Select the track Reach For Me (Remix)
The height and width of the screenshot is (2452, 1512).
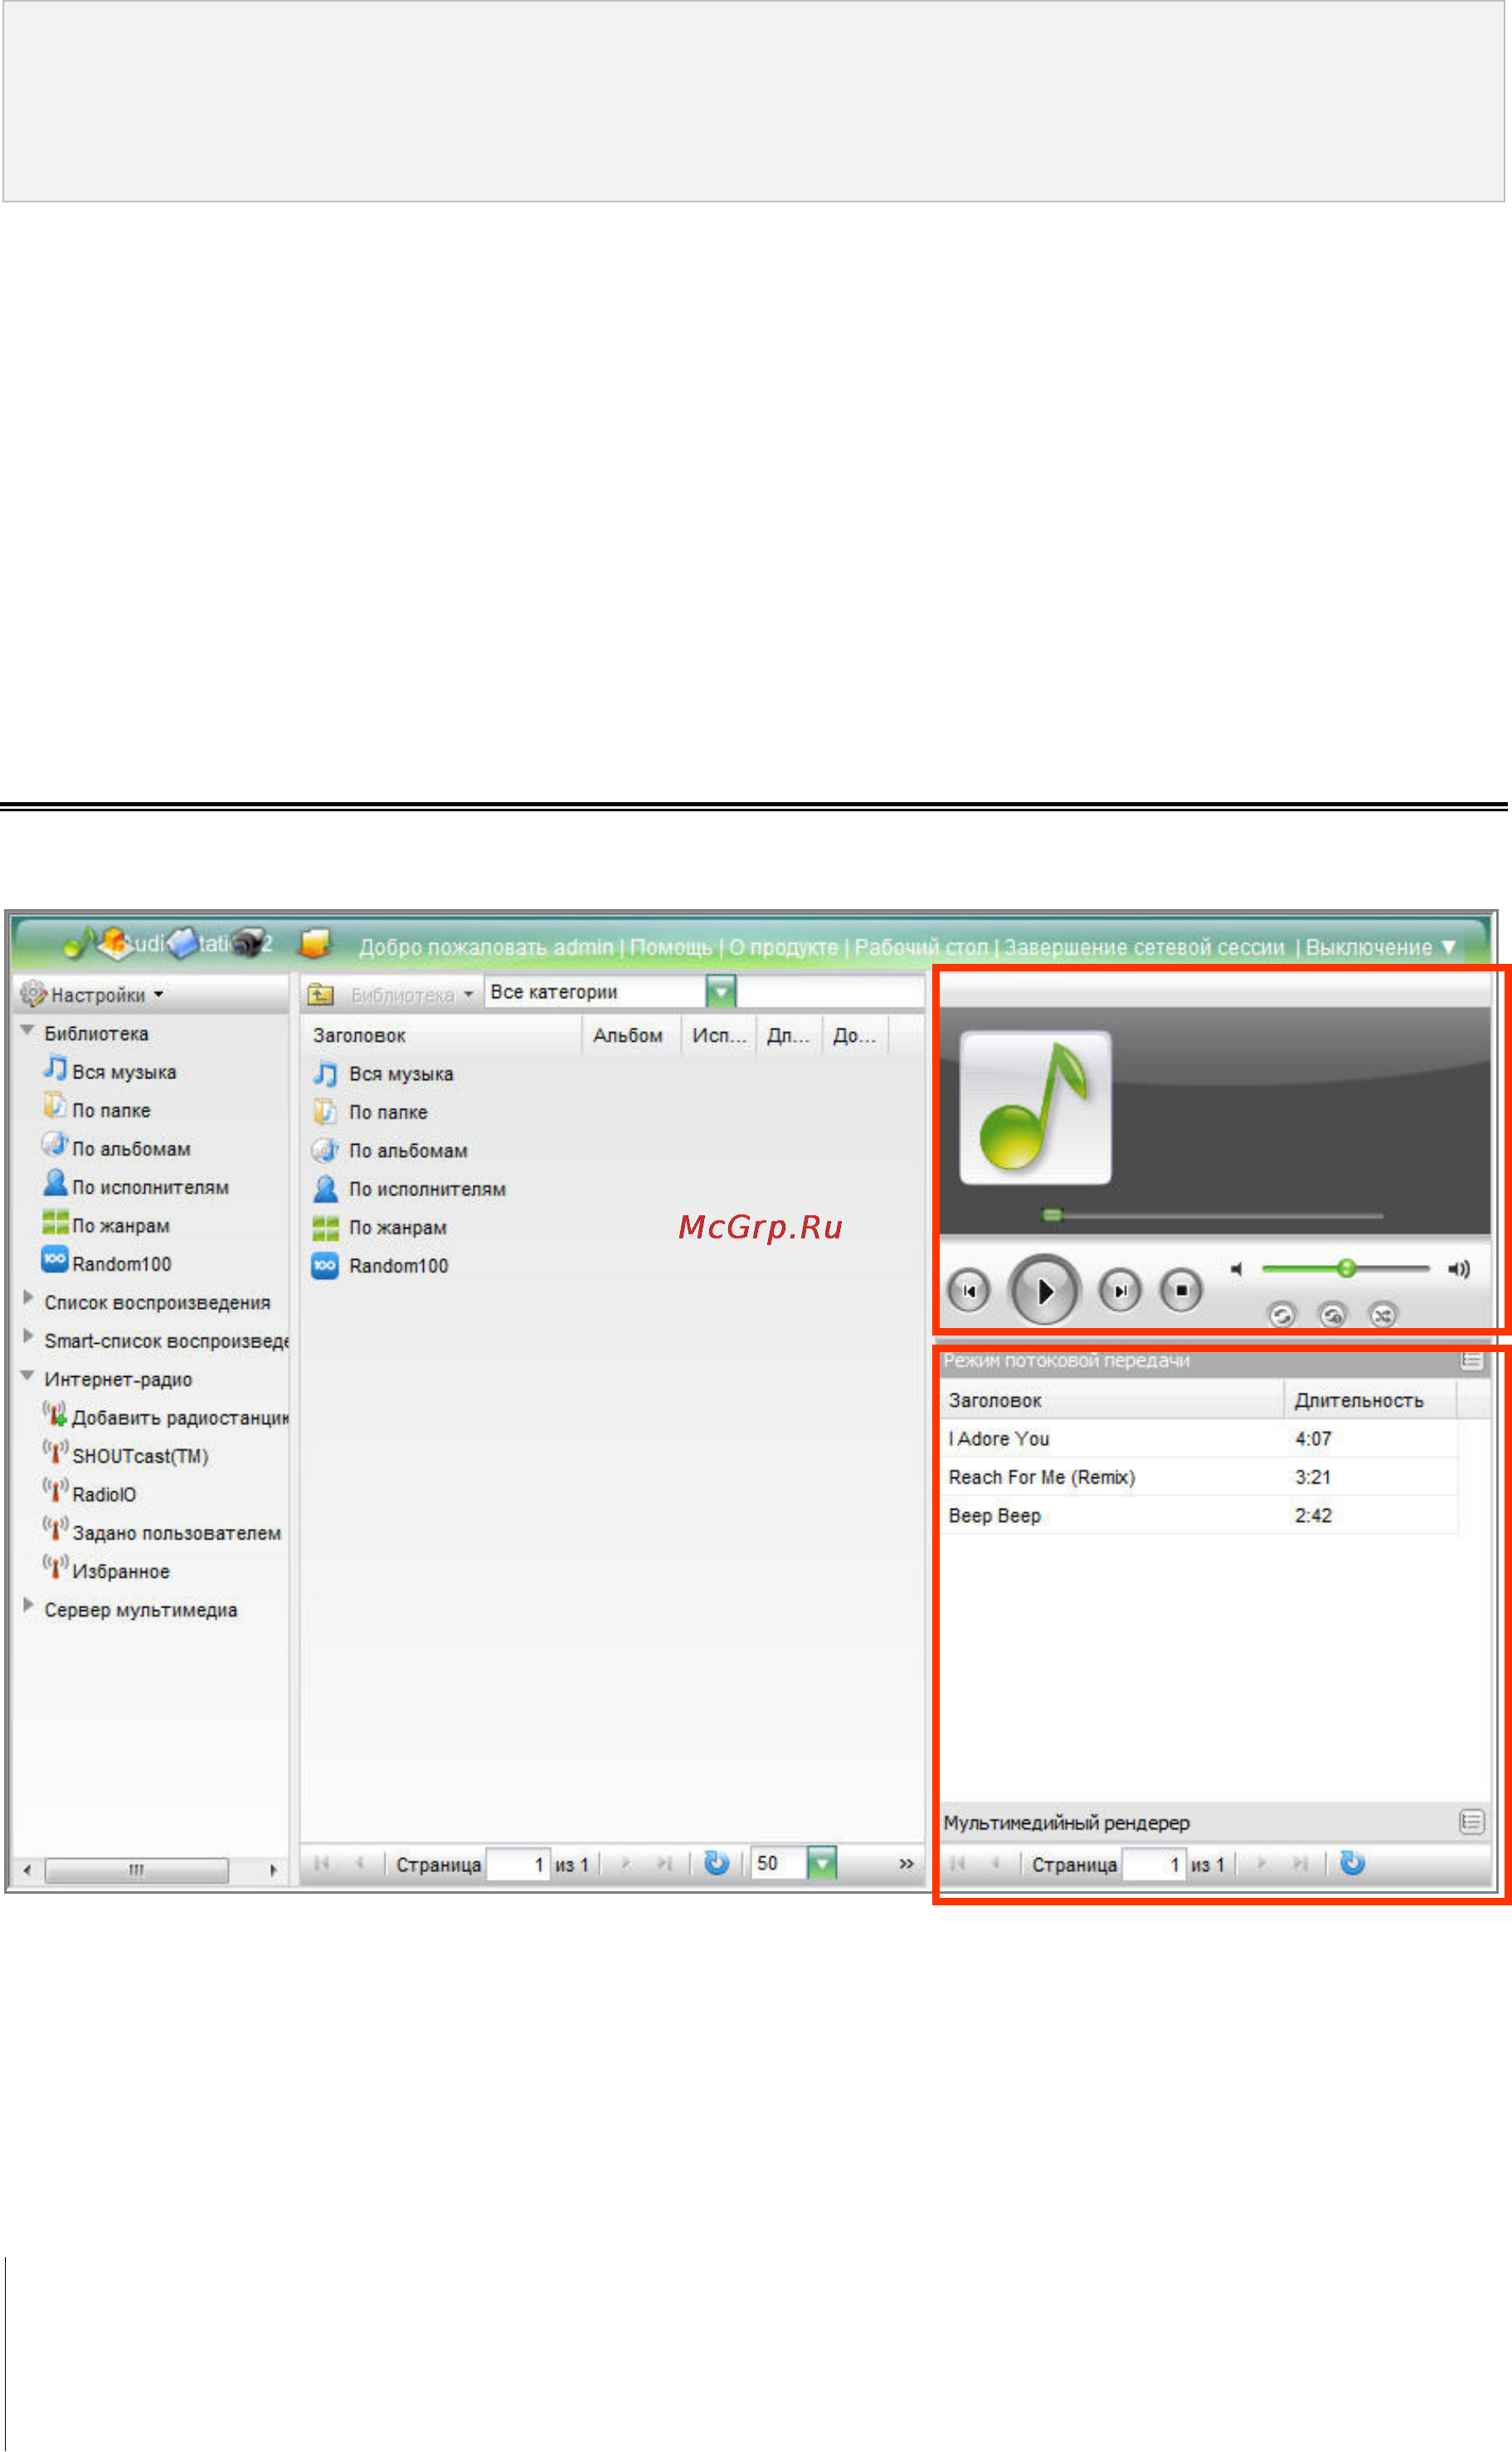pyautogui.click(x=1199, y=1477)
